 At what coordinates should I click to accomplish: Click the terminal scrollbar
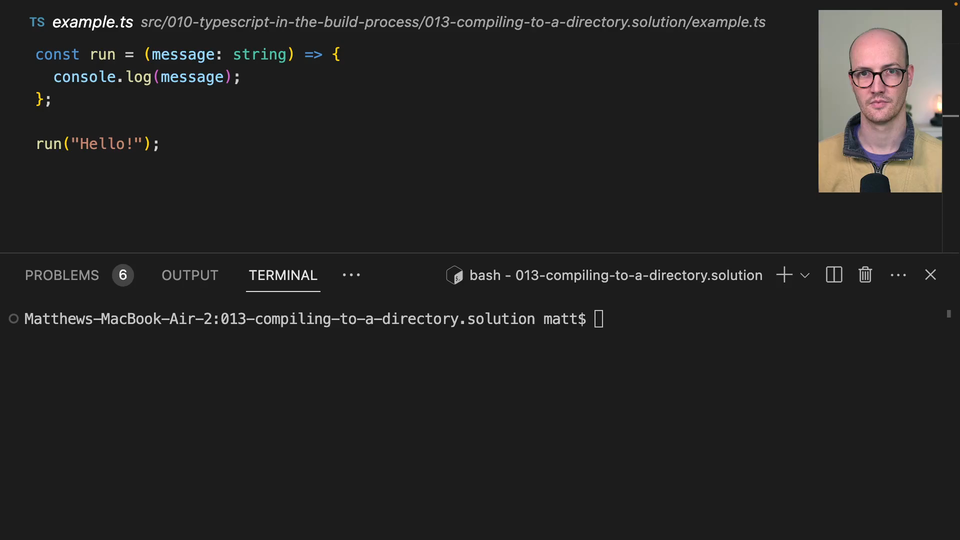(948, 314)
